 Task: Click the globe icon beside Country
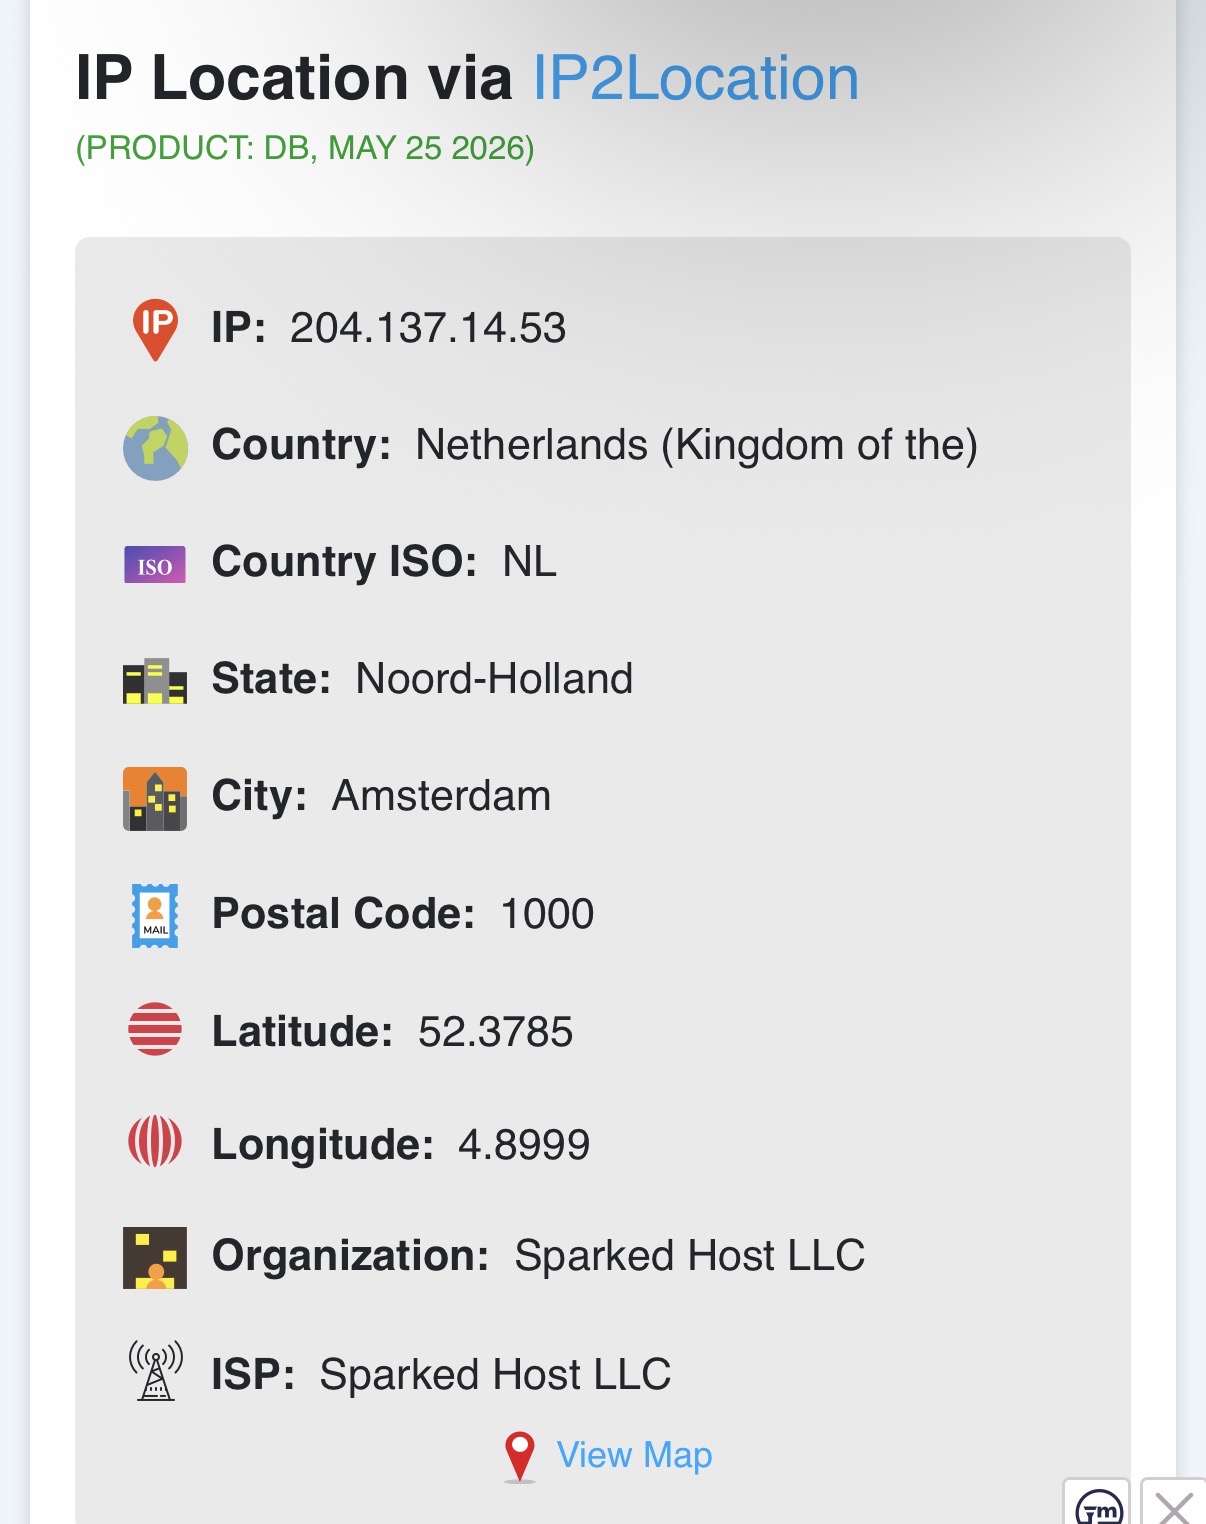155,448
